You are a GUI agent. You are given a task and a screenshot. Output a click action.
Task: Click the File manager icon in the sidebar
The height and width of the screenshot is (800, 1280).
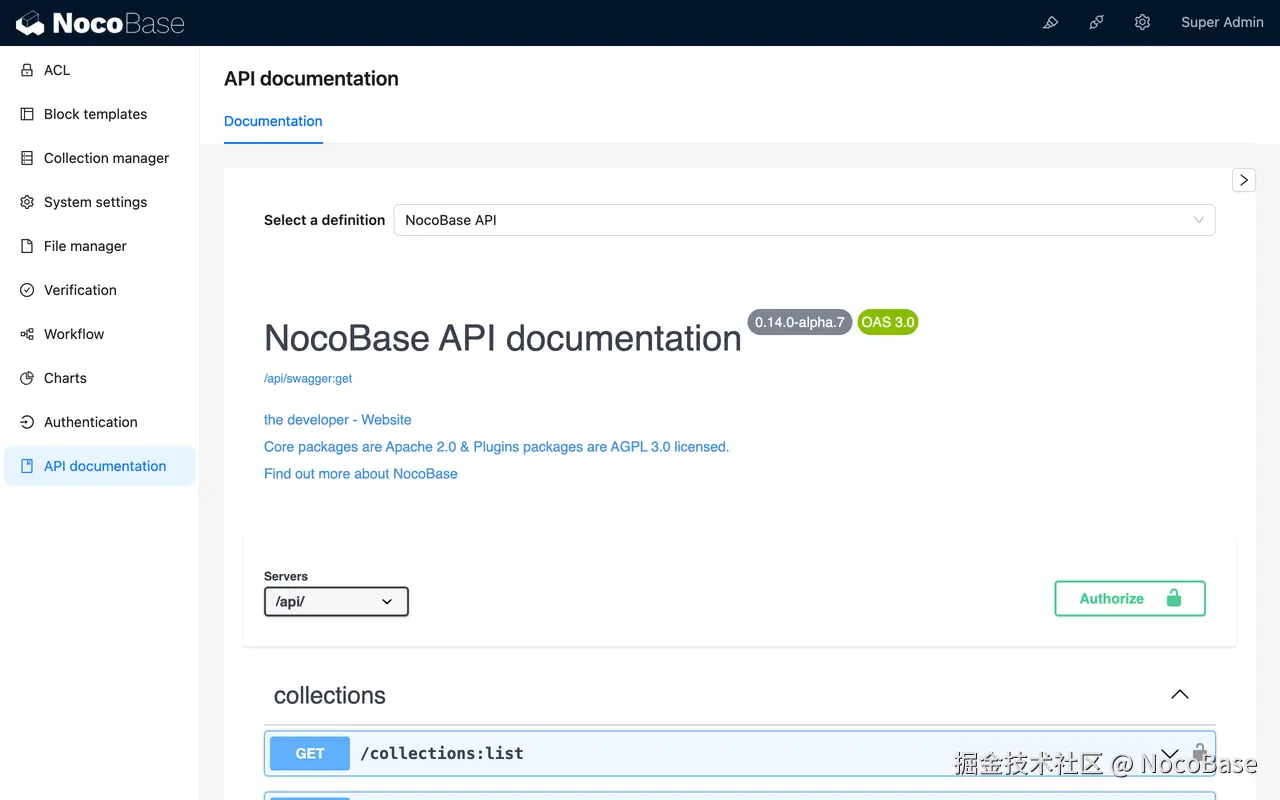(24, 246)
